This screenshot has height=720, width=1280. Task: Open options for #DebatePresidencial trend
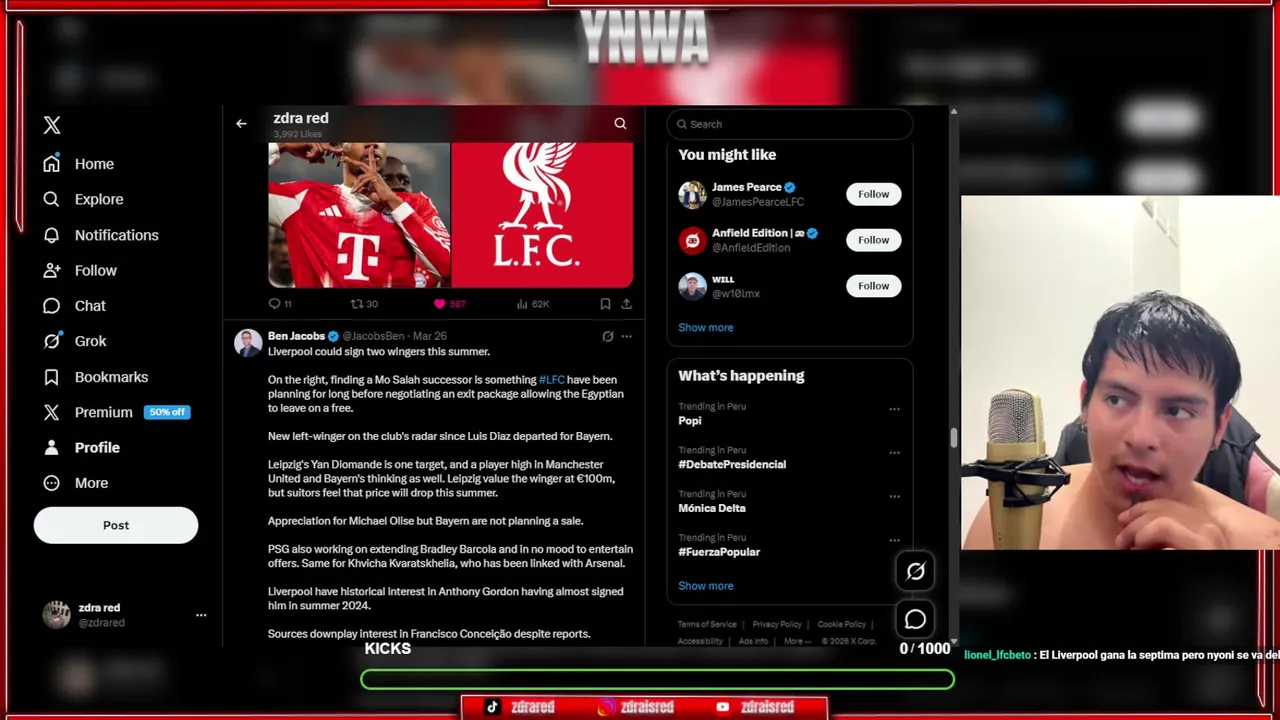tap(894, 452)
